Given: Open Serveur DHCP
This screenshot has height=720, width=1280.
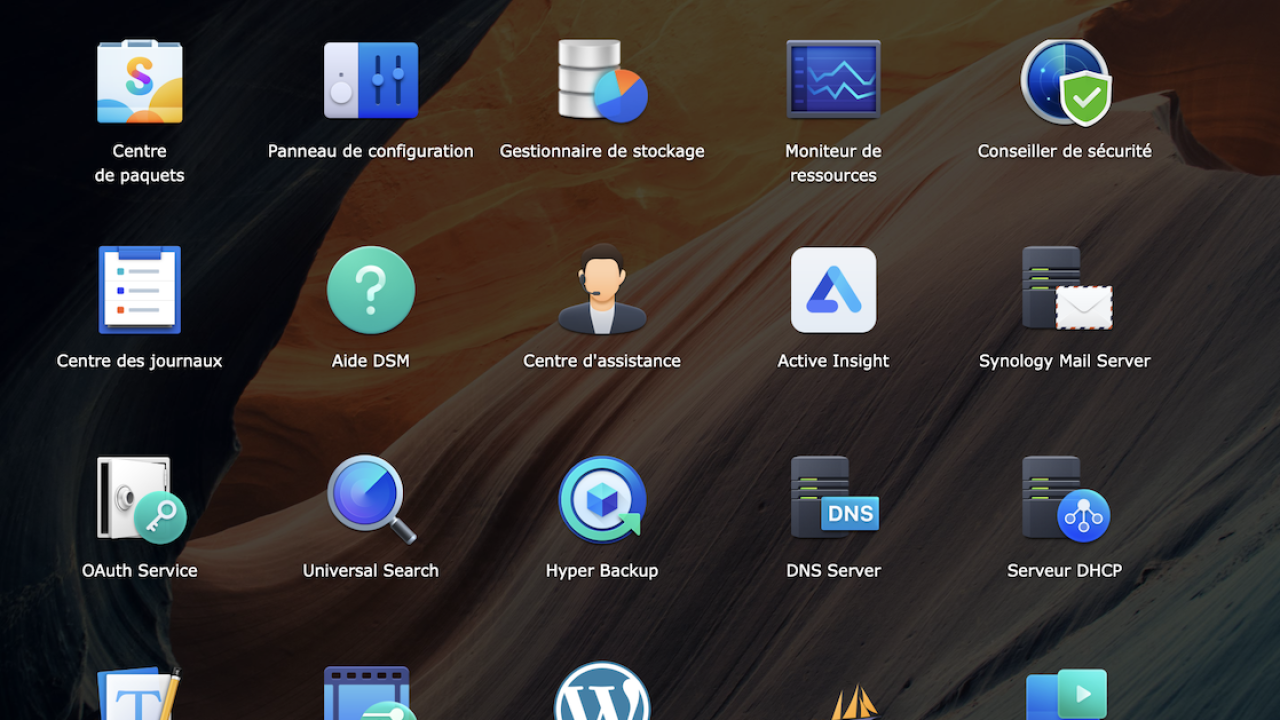Looking at the screenshot, I should coord(1065,499).
